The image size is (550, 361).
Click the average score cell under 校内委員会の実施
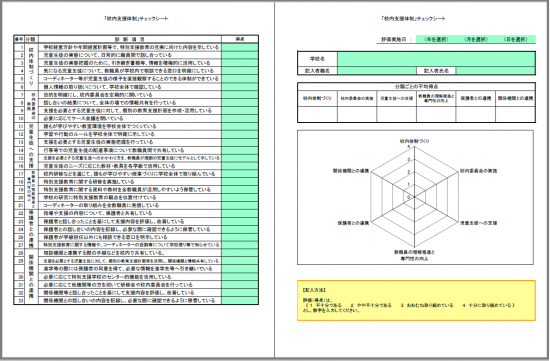[357, 114]
